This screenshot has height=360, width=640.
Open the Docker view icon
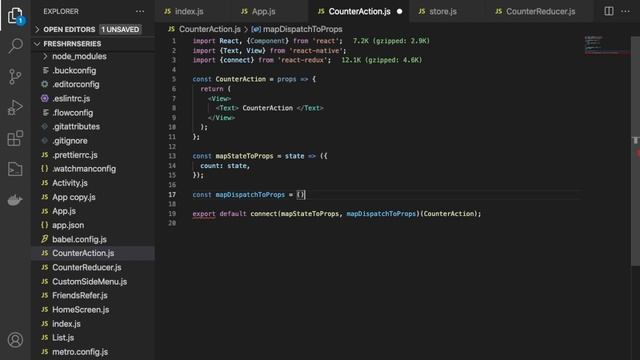pyautogui.click(x=16, y=200)
